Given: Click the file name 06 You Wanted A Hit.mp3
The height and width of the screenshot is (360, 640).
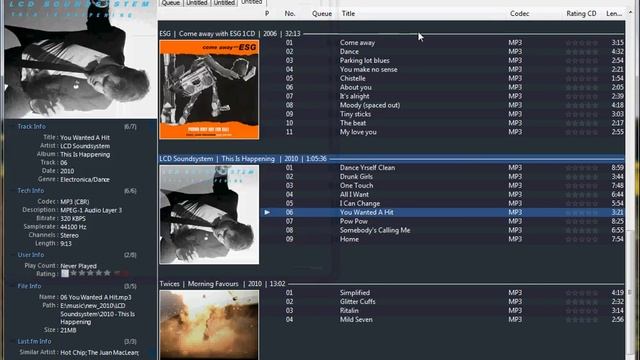Looking at the screenshot, I should click(x=96, y=297).
